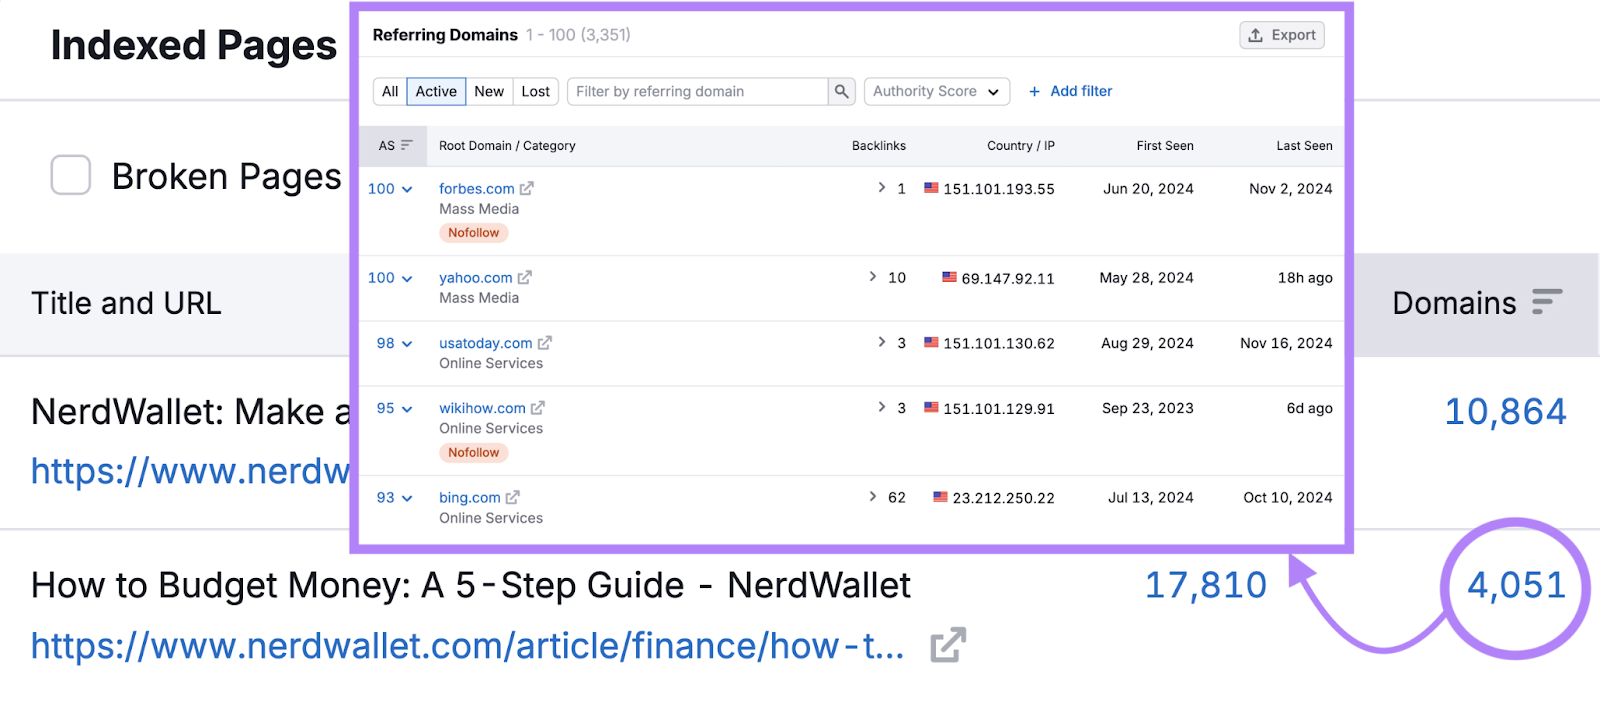
Task: Switch to the Active tab
Action: pos(436,92)
